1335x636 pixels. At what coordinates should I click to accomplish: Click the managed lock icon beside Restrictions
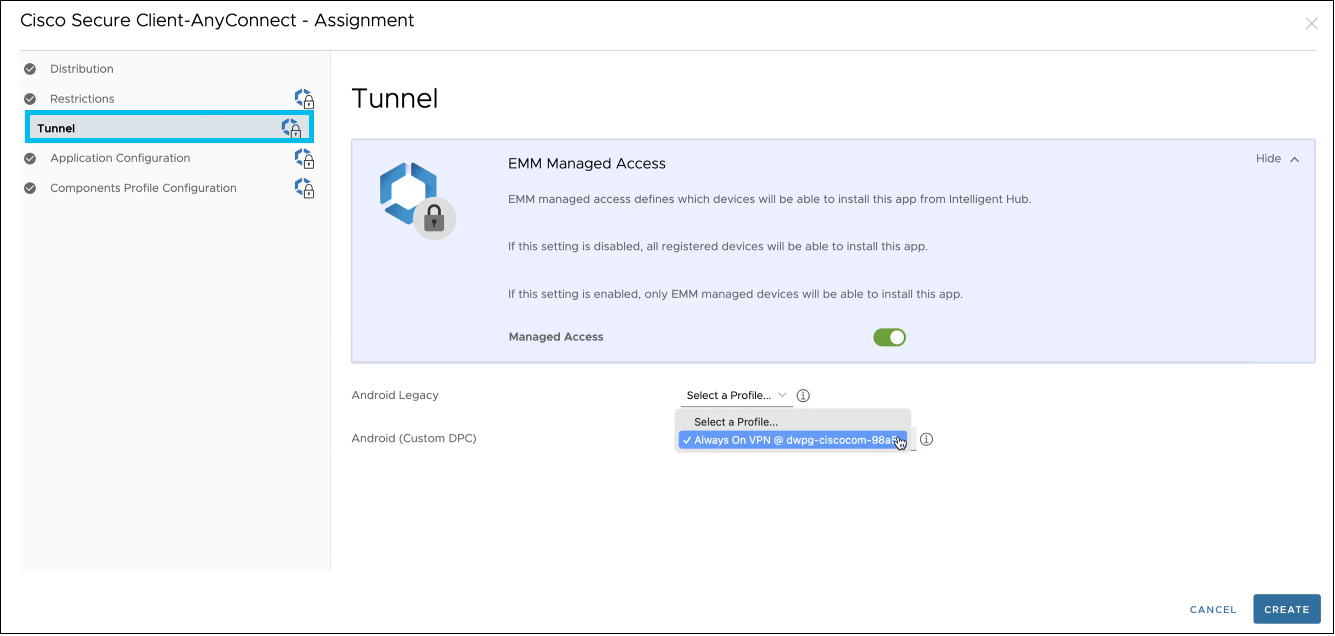pos(304,99)
